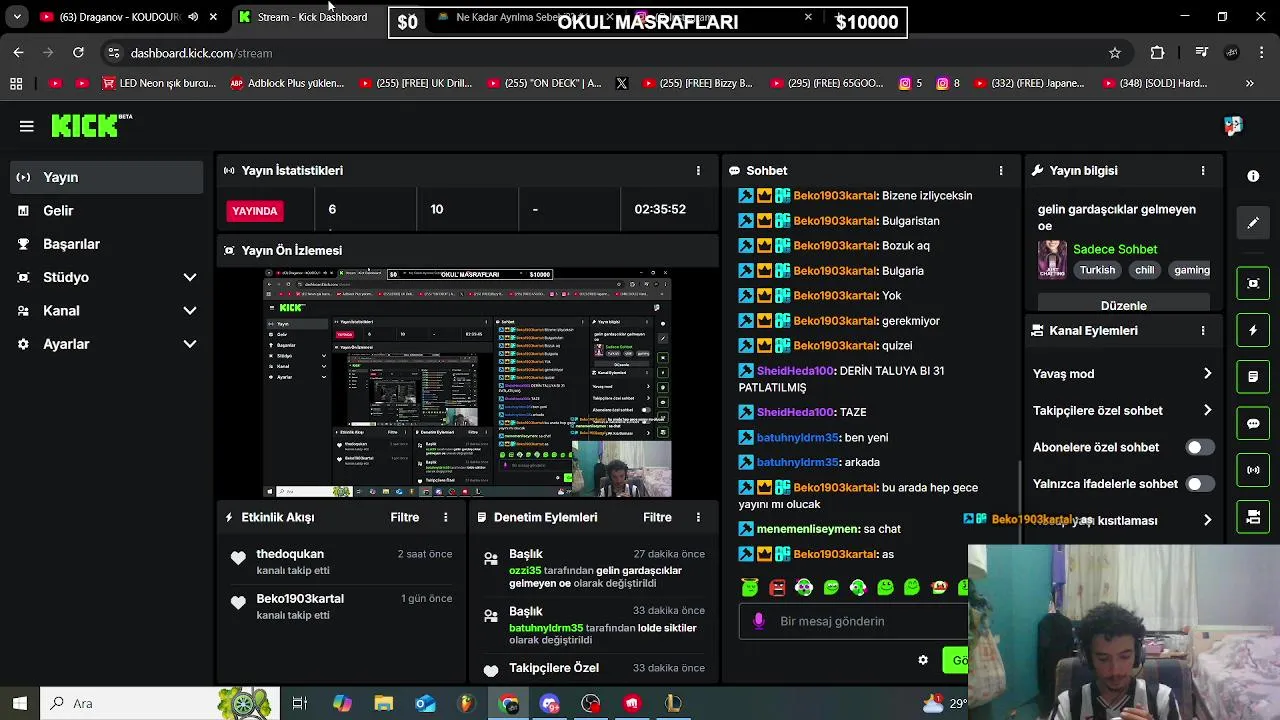The image size is (1280, 720).
Task: Open Filtre in Denetim Eylemleri panel
Action: (657, 518)
